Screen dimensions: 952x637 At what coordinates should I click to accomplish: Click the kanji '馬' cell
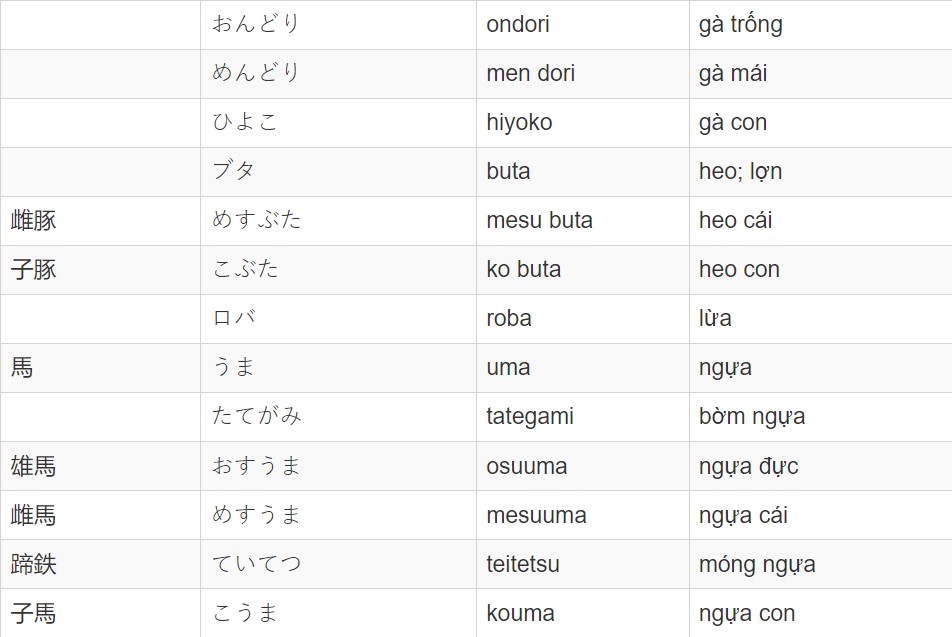(101, 368)
